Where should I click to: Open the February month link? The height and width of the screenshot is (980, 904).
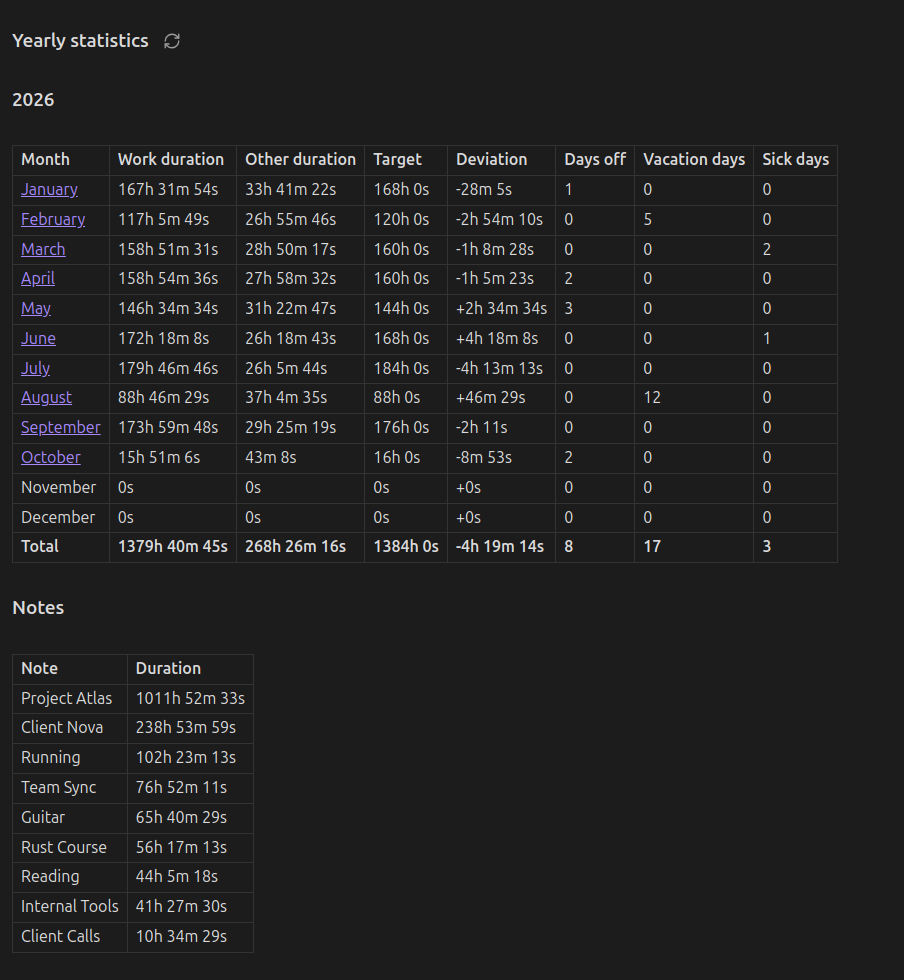pyautogui.click(x=53, y=219)
